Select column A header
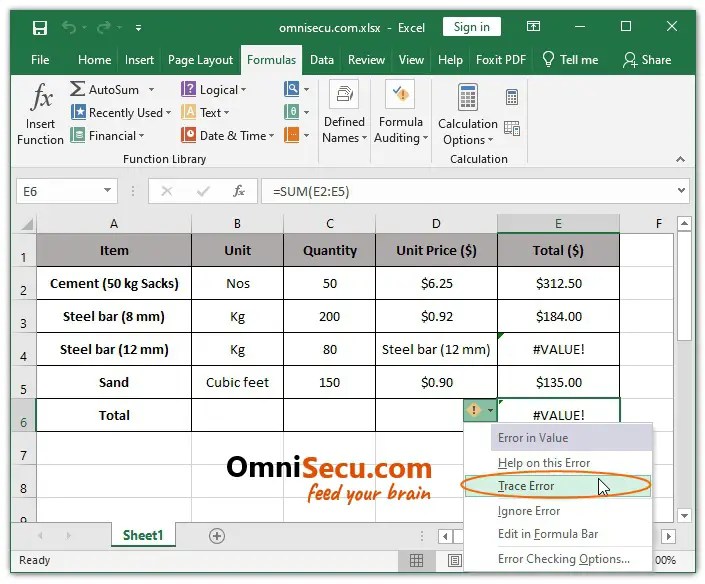The width and height of the screenshot is (705, 584). point(114,223)
